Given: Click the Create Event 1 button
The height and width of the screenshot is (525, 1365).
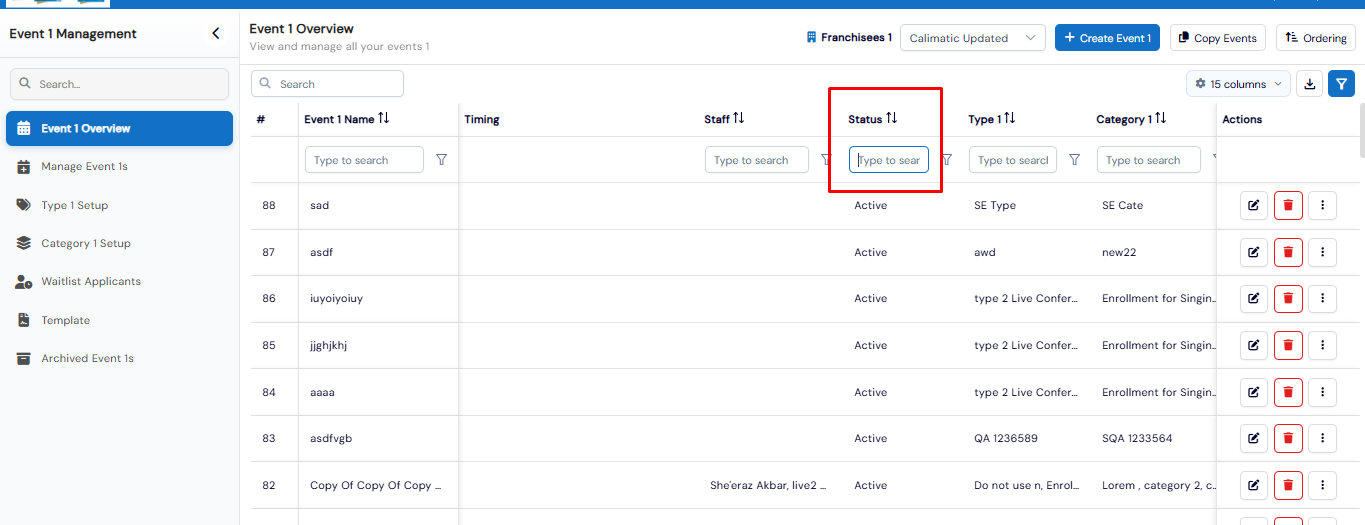Looking at the screenshot, I should point(1107,38).
